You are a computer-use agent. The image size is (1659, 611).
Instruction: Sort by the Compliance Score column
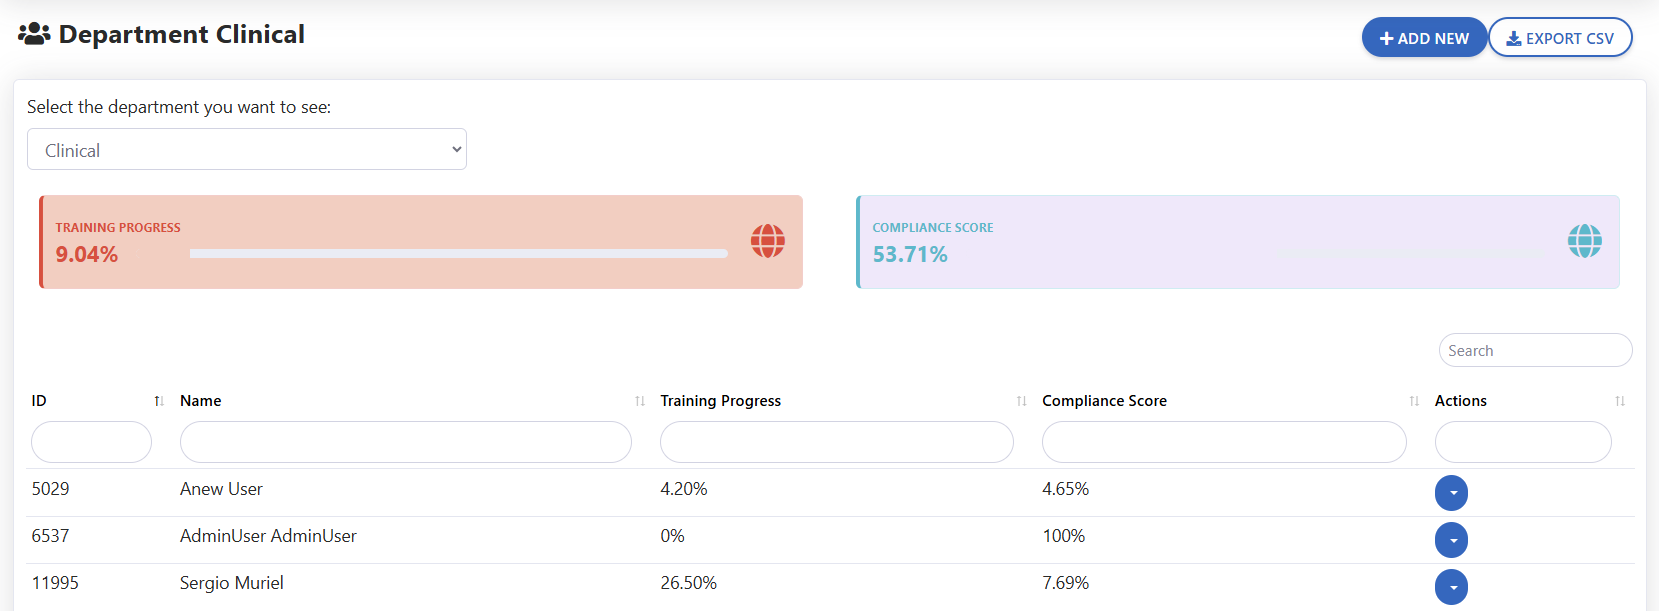pos(1414,401)
